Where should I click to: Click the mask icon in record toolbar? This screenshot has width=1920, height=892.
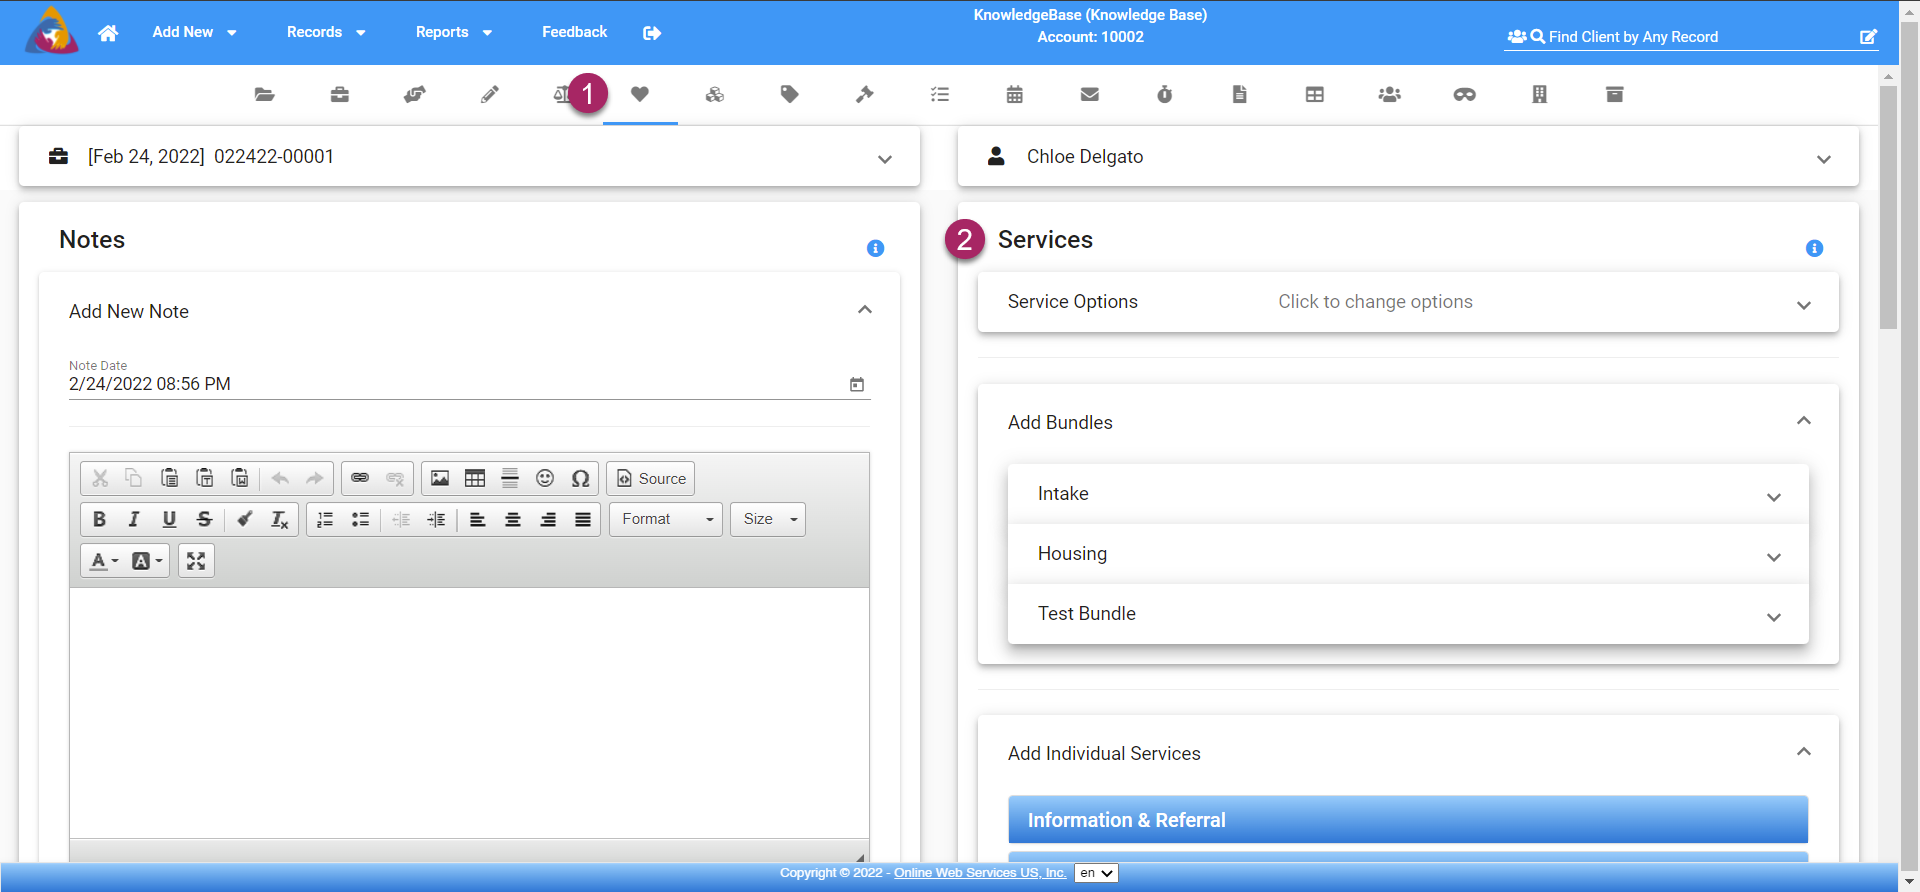[1465, 94]
